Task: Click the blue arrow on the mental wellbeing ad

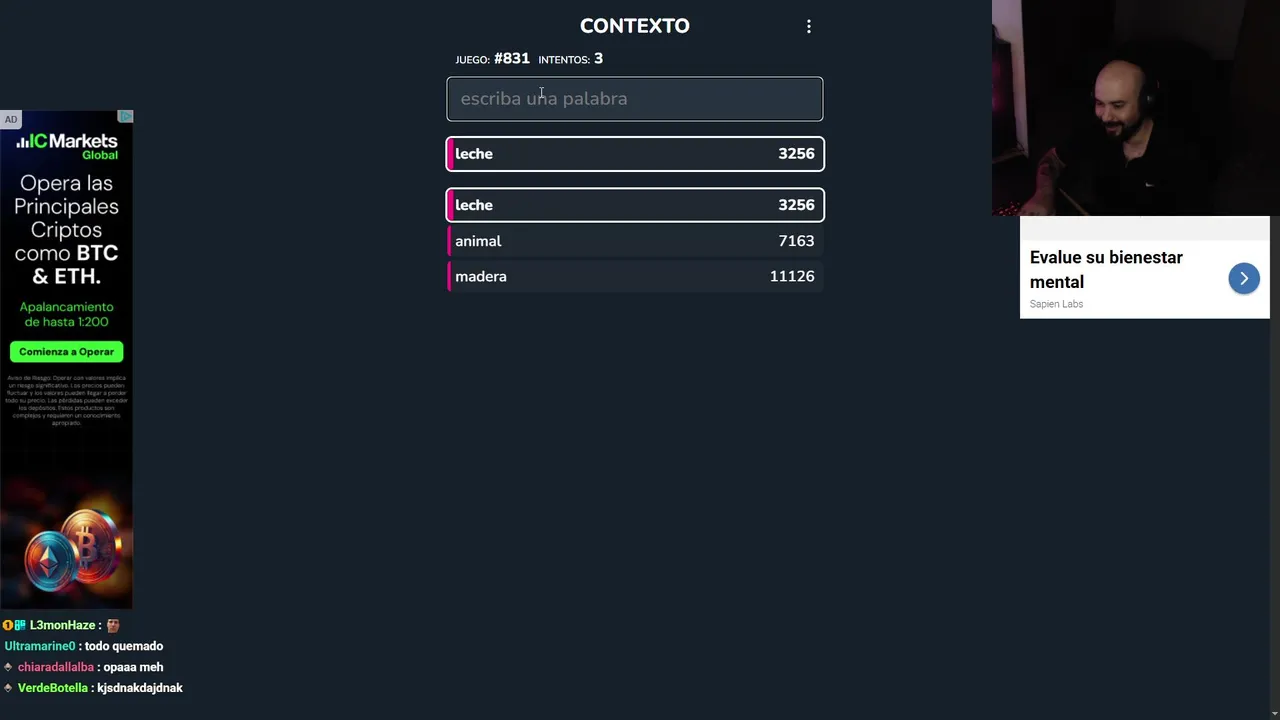Action: coord(1244,278)
